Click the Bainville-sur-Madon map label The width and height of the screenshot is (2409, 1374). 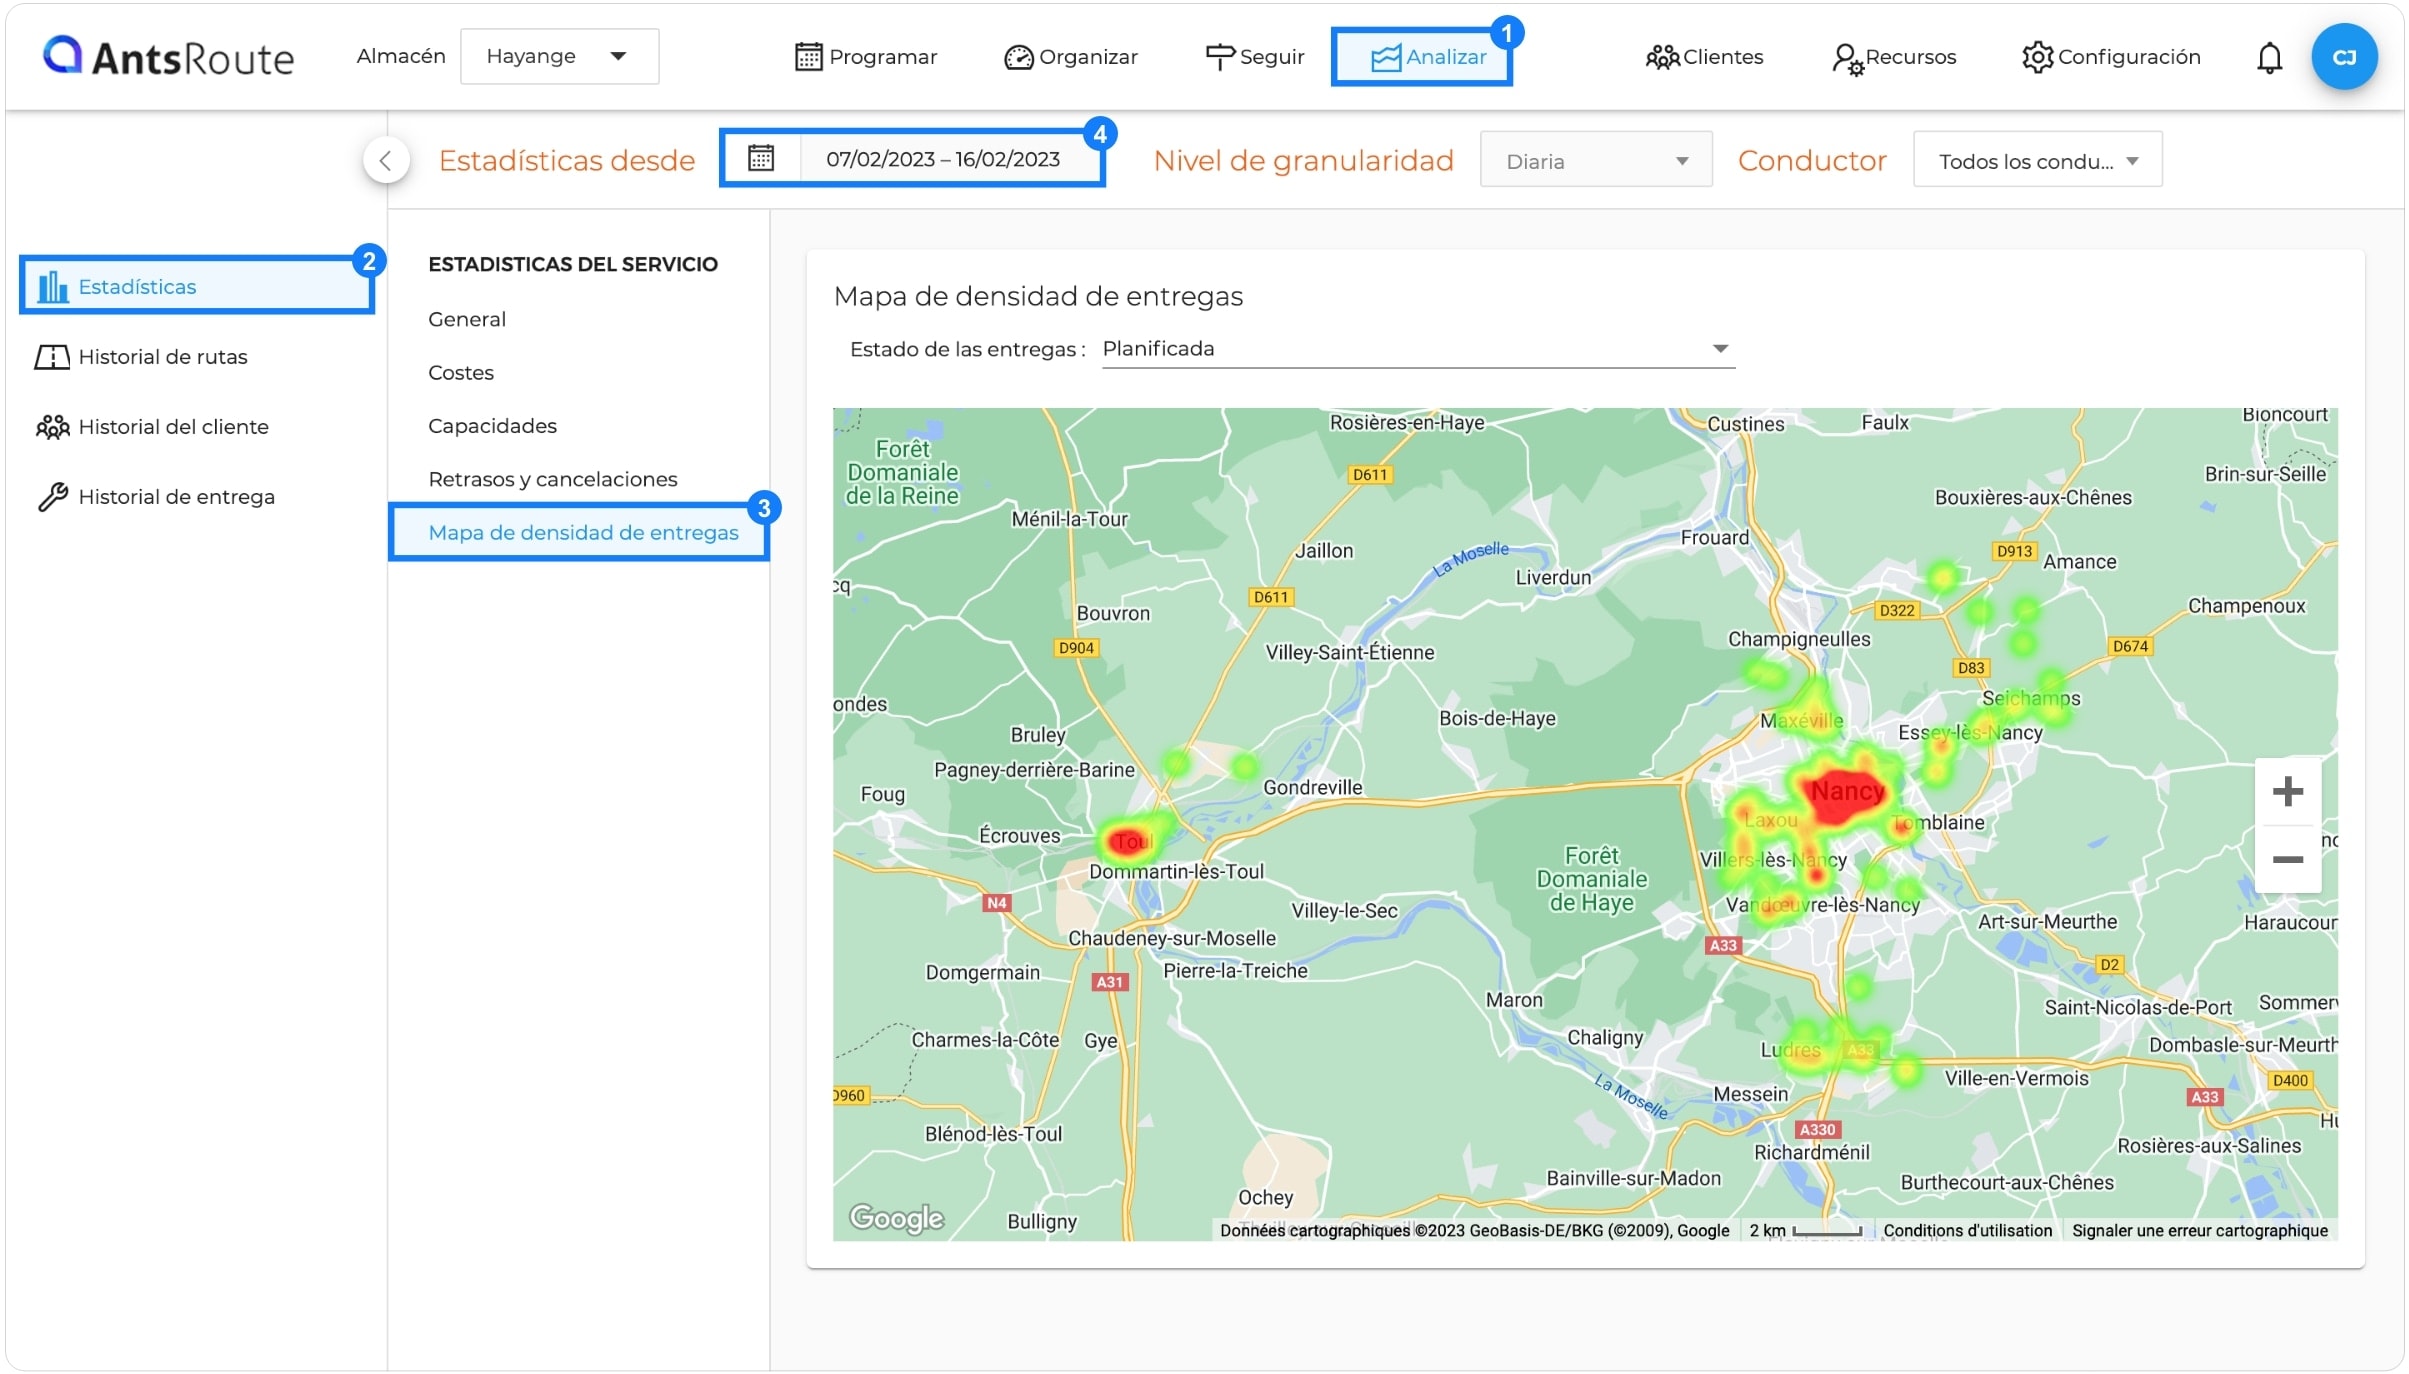click(x=1633, y=1178)
